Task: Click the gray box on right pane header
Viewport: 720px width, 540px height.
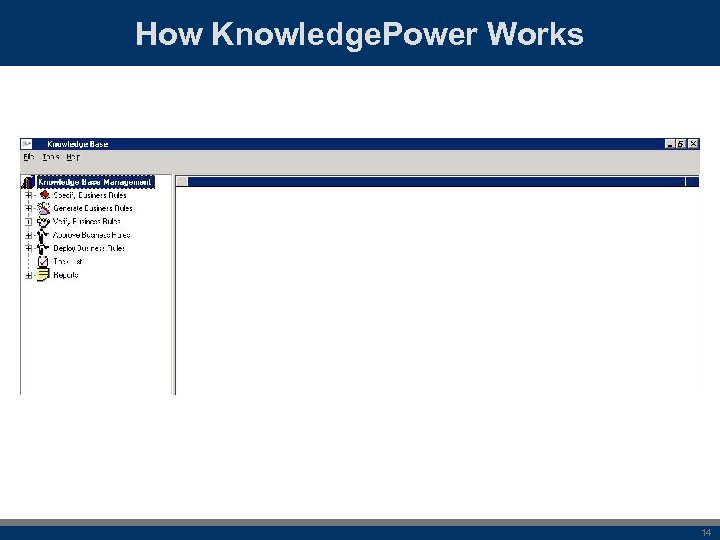Action: (x=182, y=182)
